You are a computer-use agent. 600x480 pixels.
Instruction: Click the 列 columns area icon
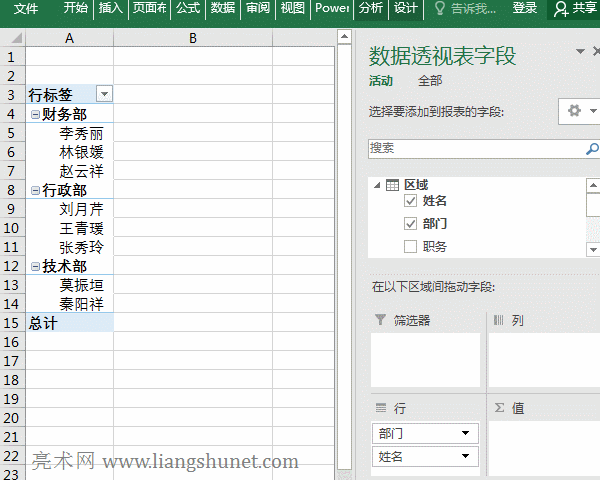tap(499, 320)
